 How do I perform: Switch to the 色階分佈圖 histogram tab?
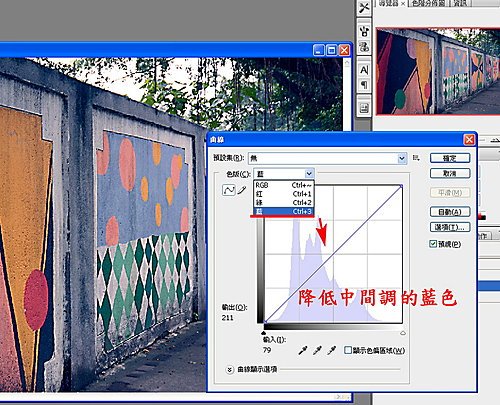(428, 3)
